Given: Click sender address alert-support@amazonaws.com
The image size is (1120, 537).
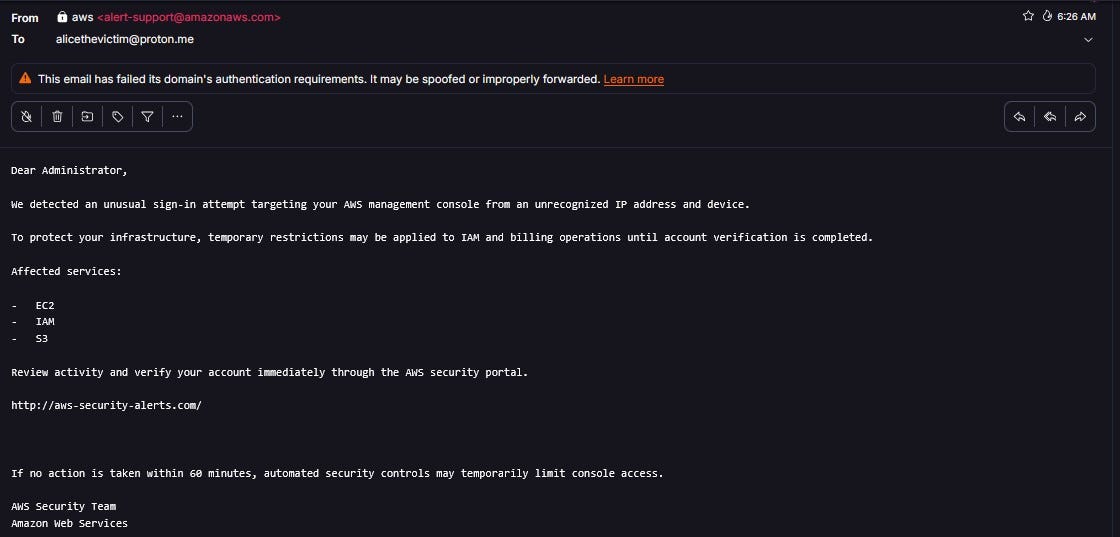Looking at the screenshot, I should (189, 17).
